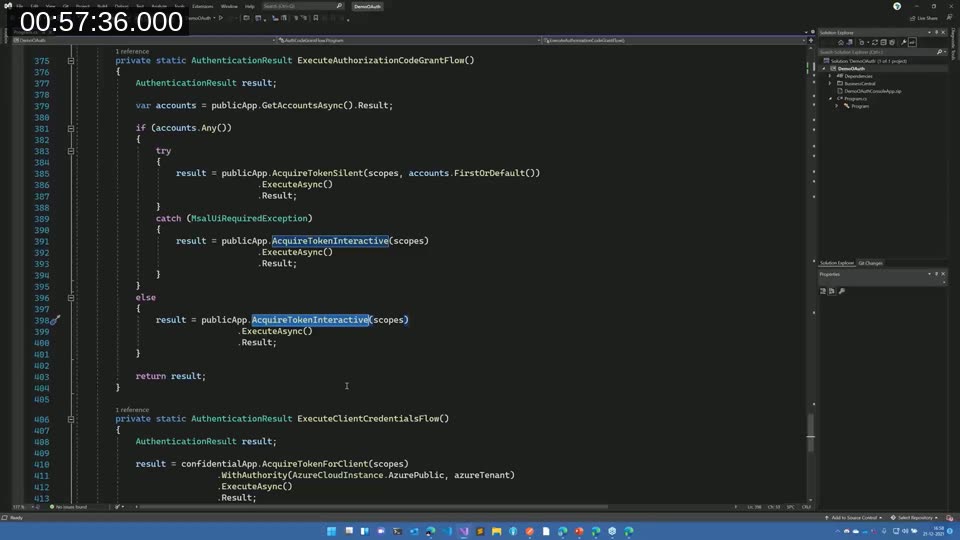Viewport: 960px width, 540px height.
Task: Click the account profile icon in the title bar
Action: click(897, 6)
